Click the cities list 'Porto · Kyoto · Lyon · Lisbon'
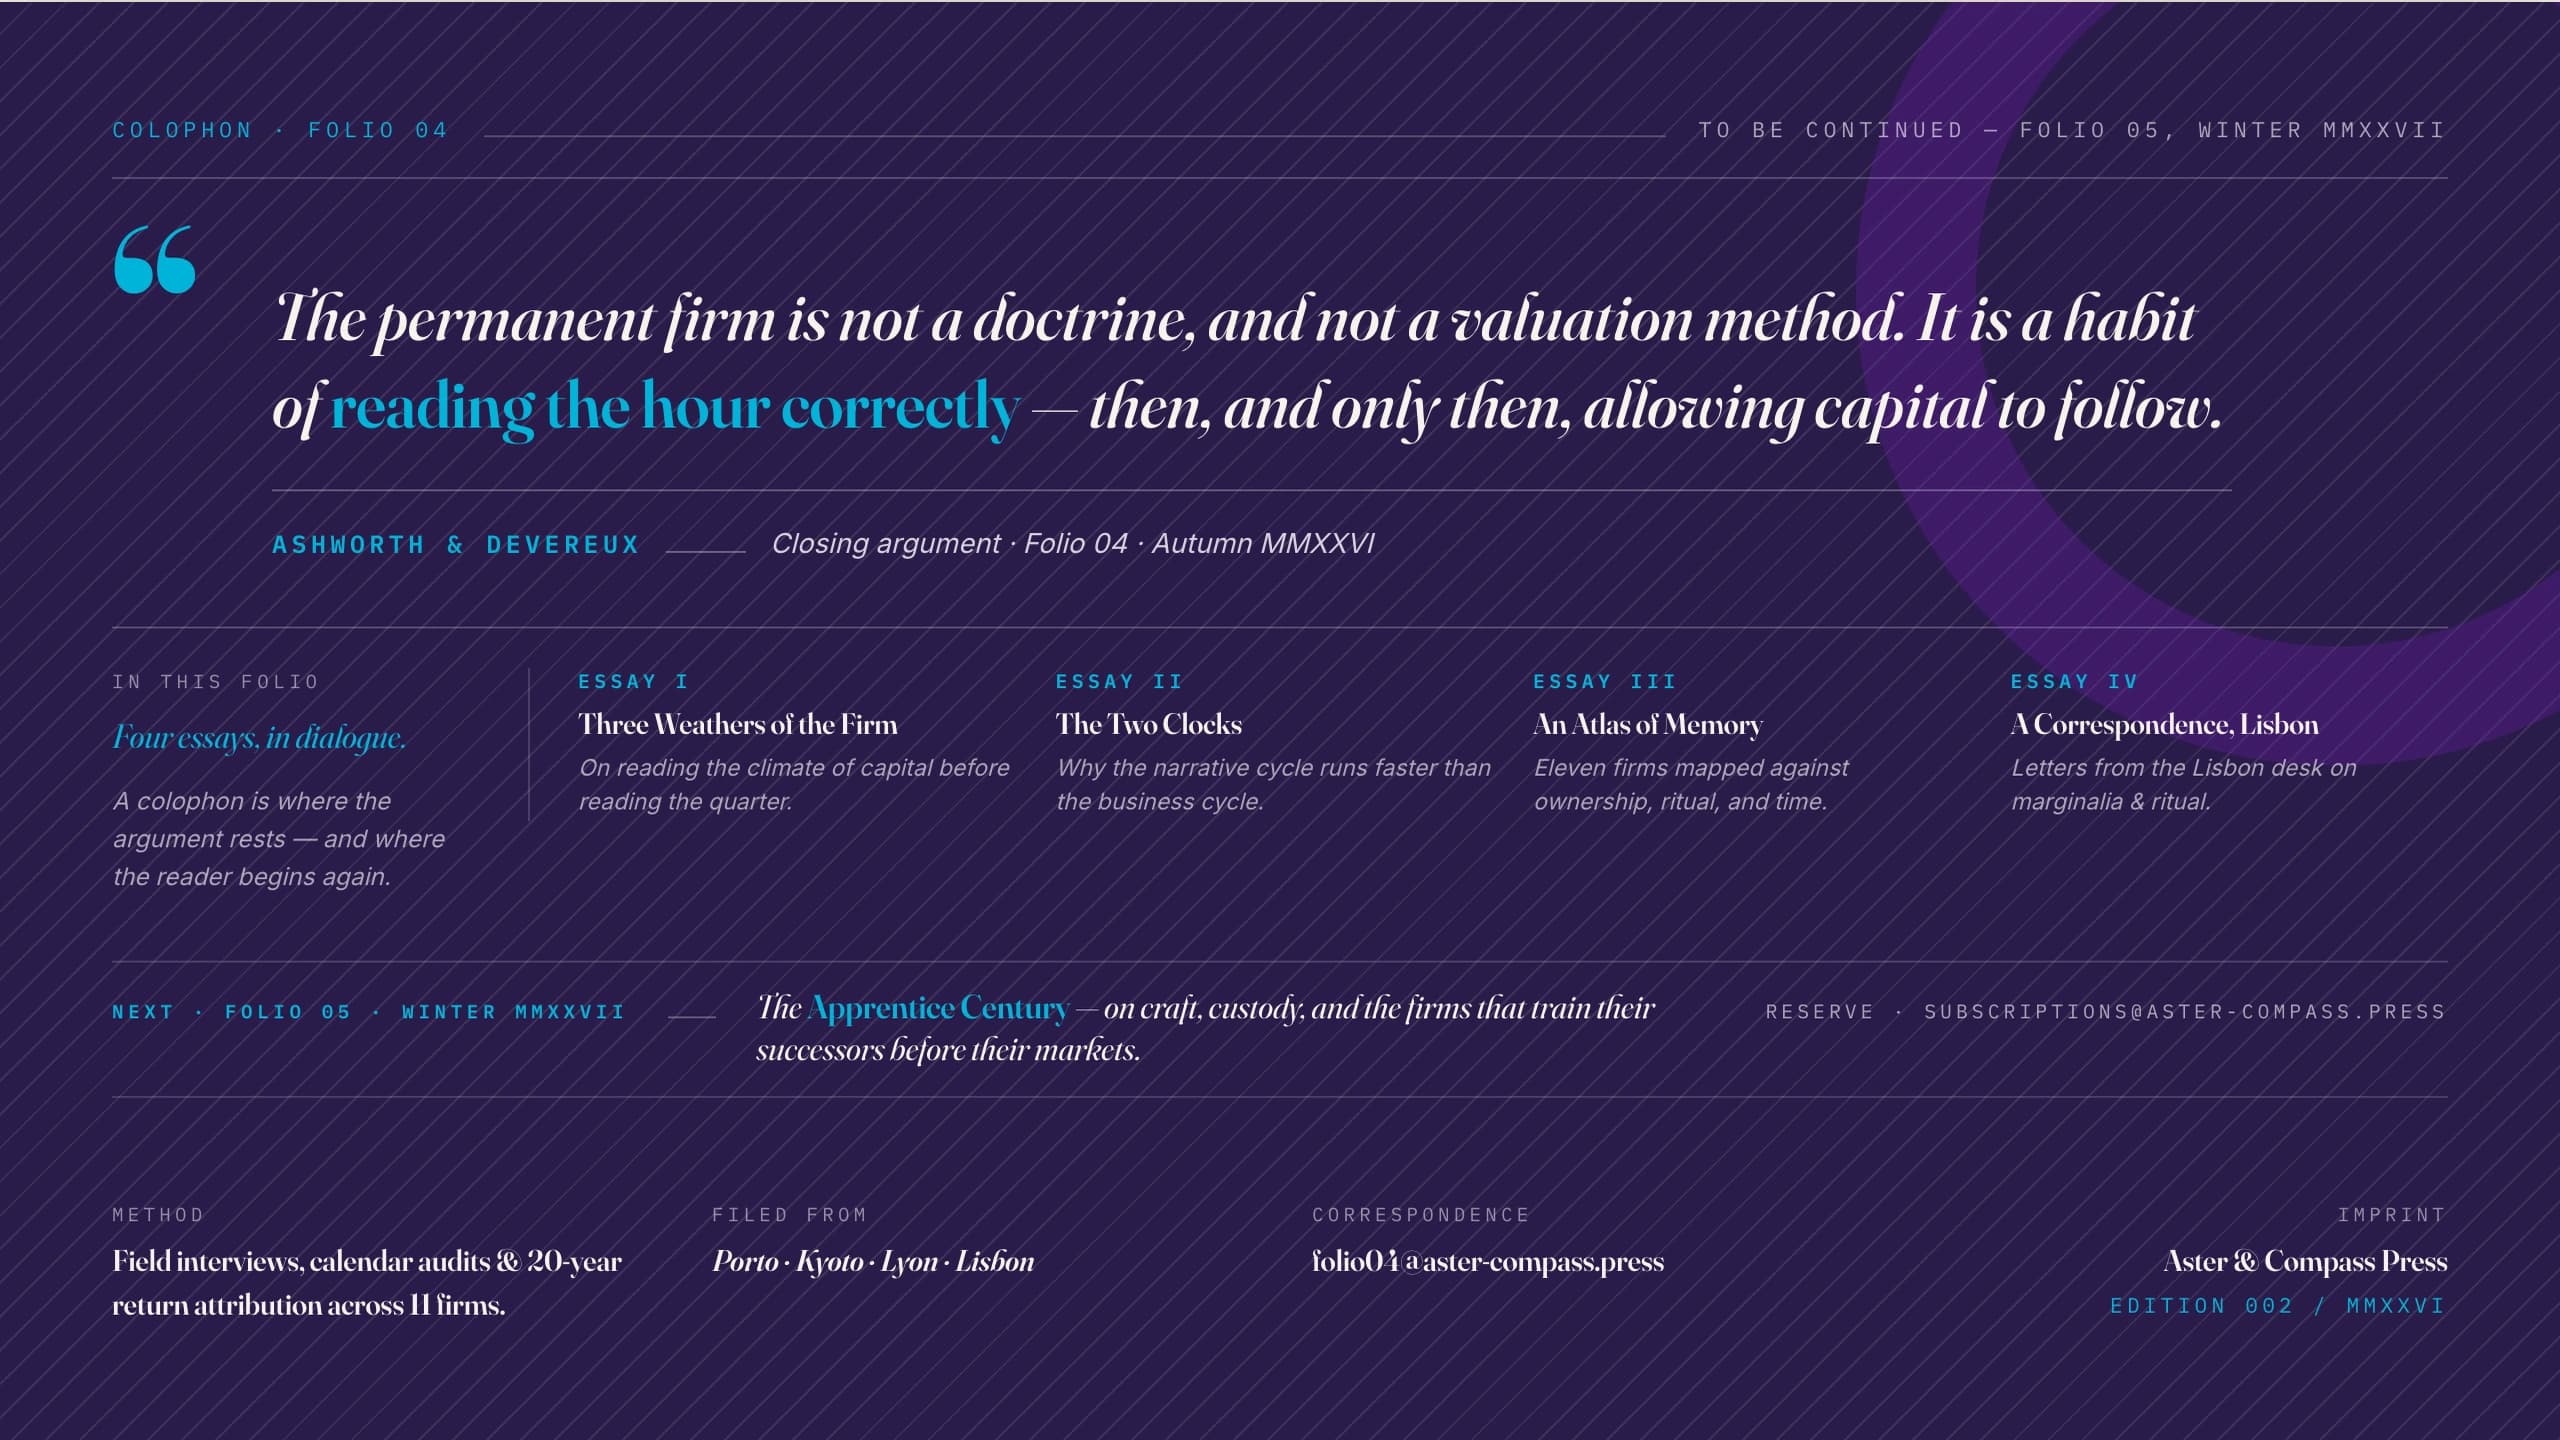Image resolution: width=2560 pixels, height=1440 pixels. coord(873,1261)
